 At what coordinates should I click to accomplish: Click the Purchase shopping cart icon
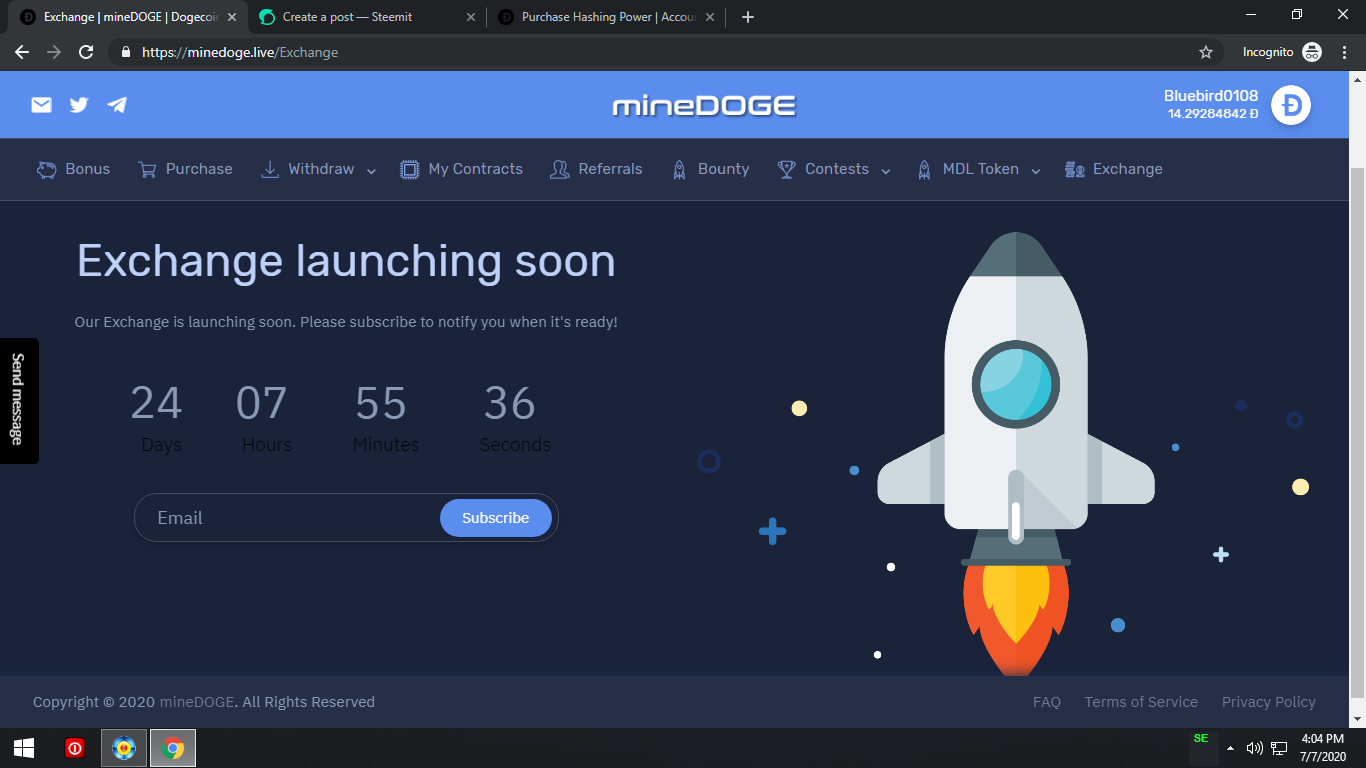147,169
